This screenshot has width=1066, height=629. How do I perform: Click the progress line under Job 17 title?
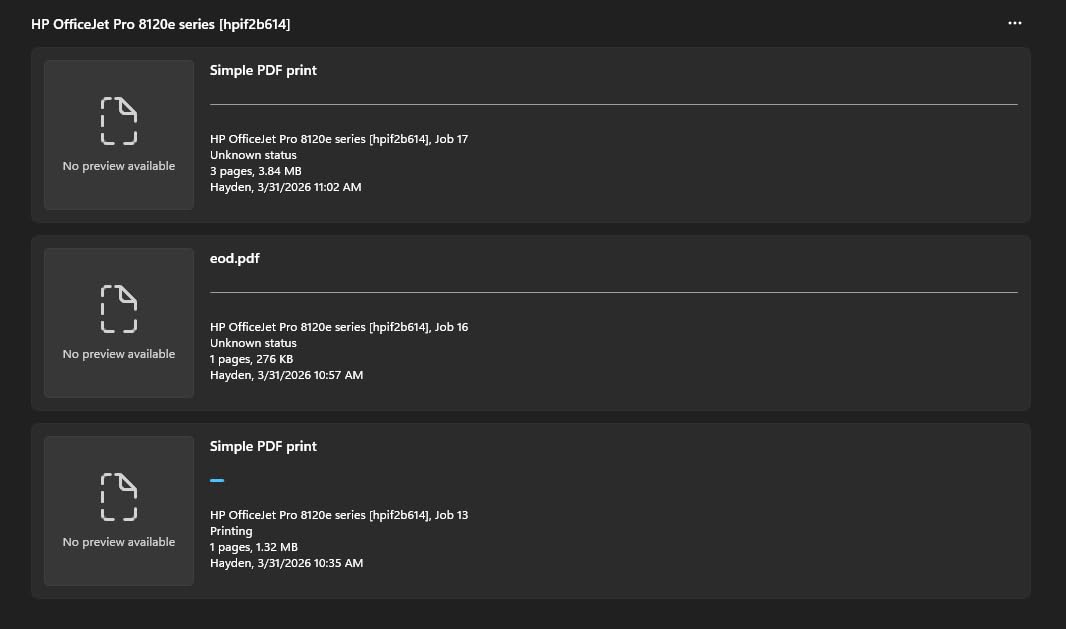pyautogui.click(x=613, y=104)
